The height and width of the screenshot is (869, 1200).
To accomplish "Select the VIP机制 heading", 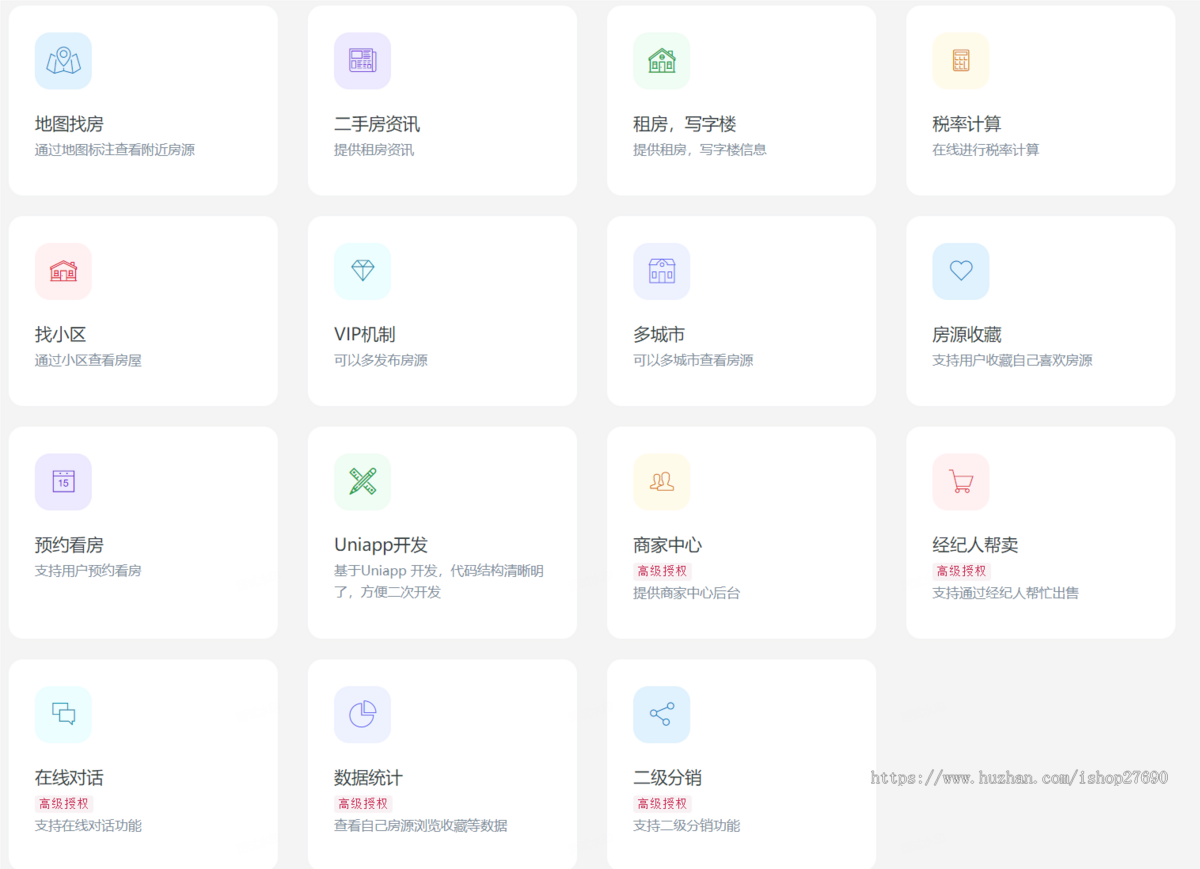I will click(x=365, y=334).
